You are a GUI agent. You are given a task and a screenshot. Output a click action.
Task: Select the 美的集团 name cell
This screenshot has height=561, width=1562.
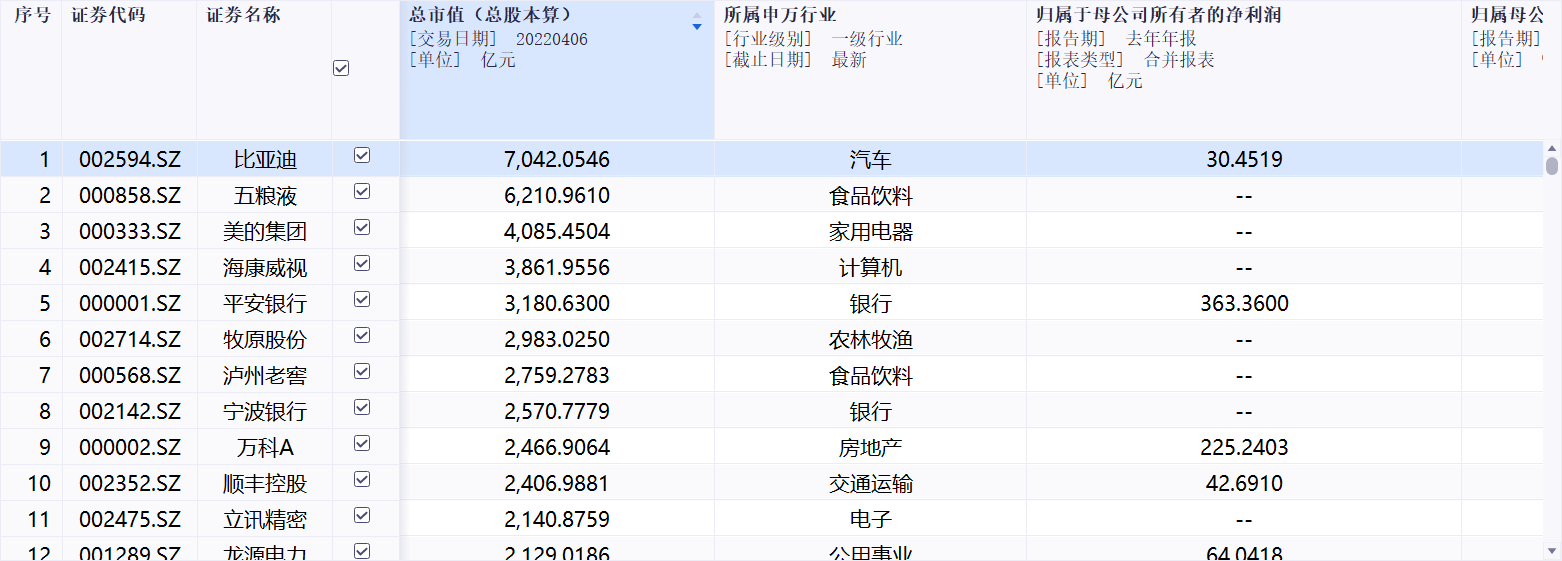pyautogui.click(x=265, y=232)
